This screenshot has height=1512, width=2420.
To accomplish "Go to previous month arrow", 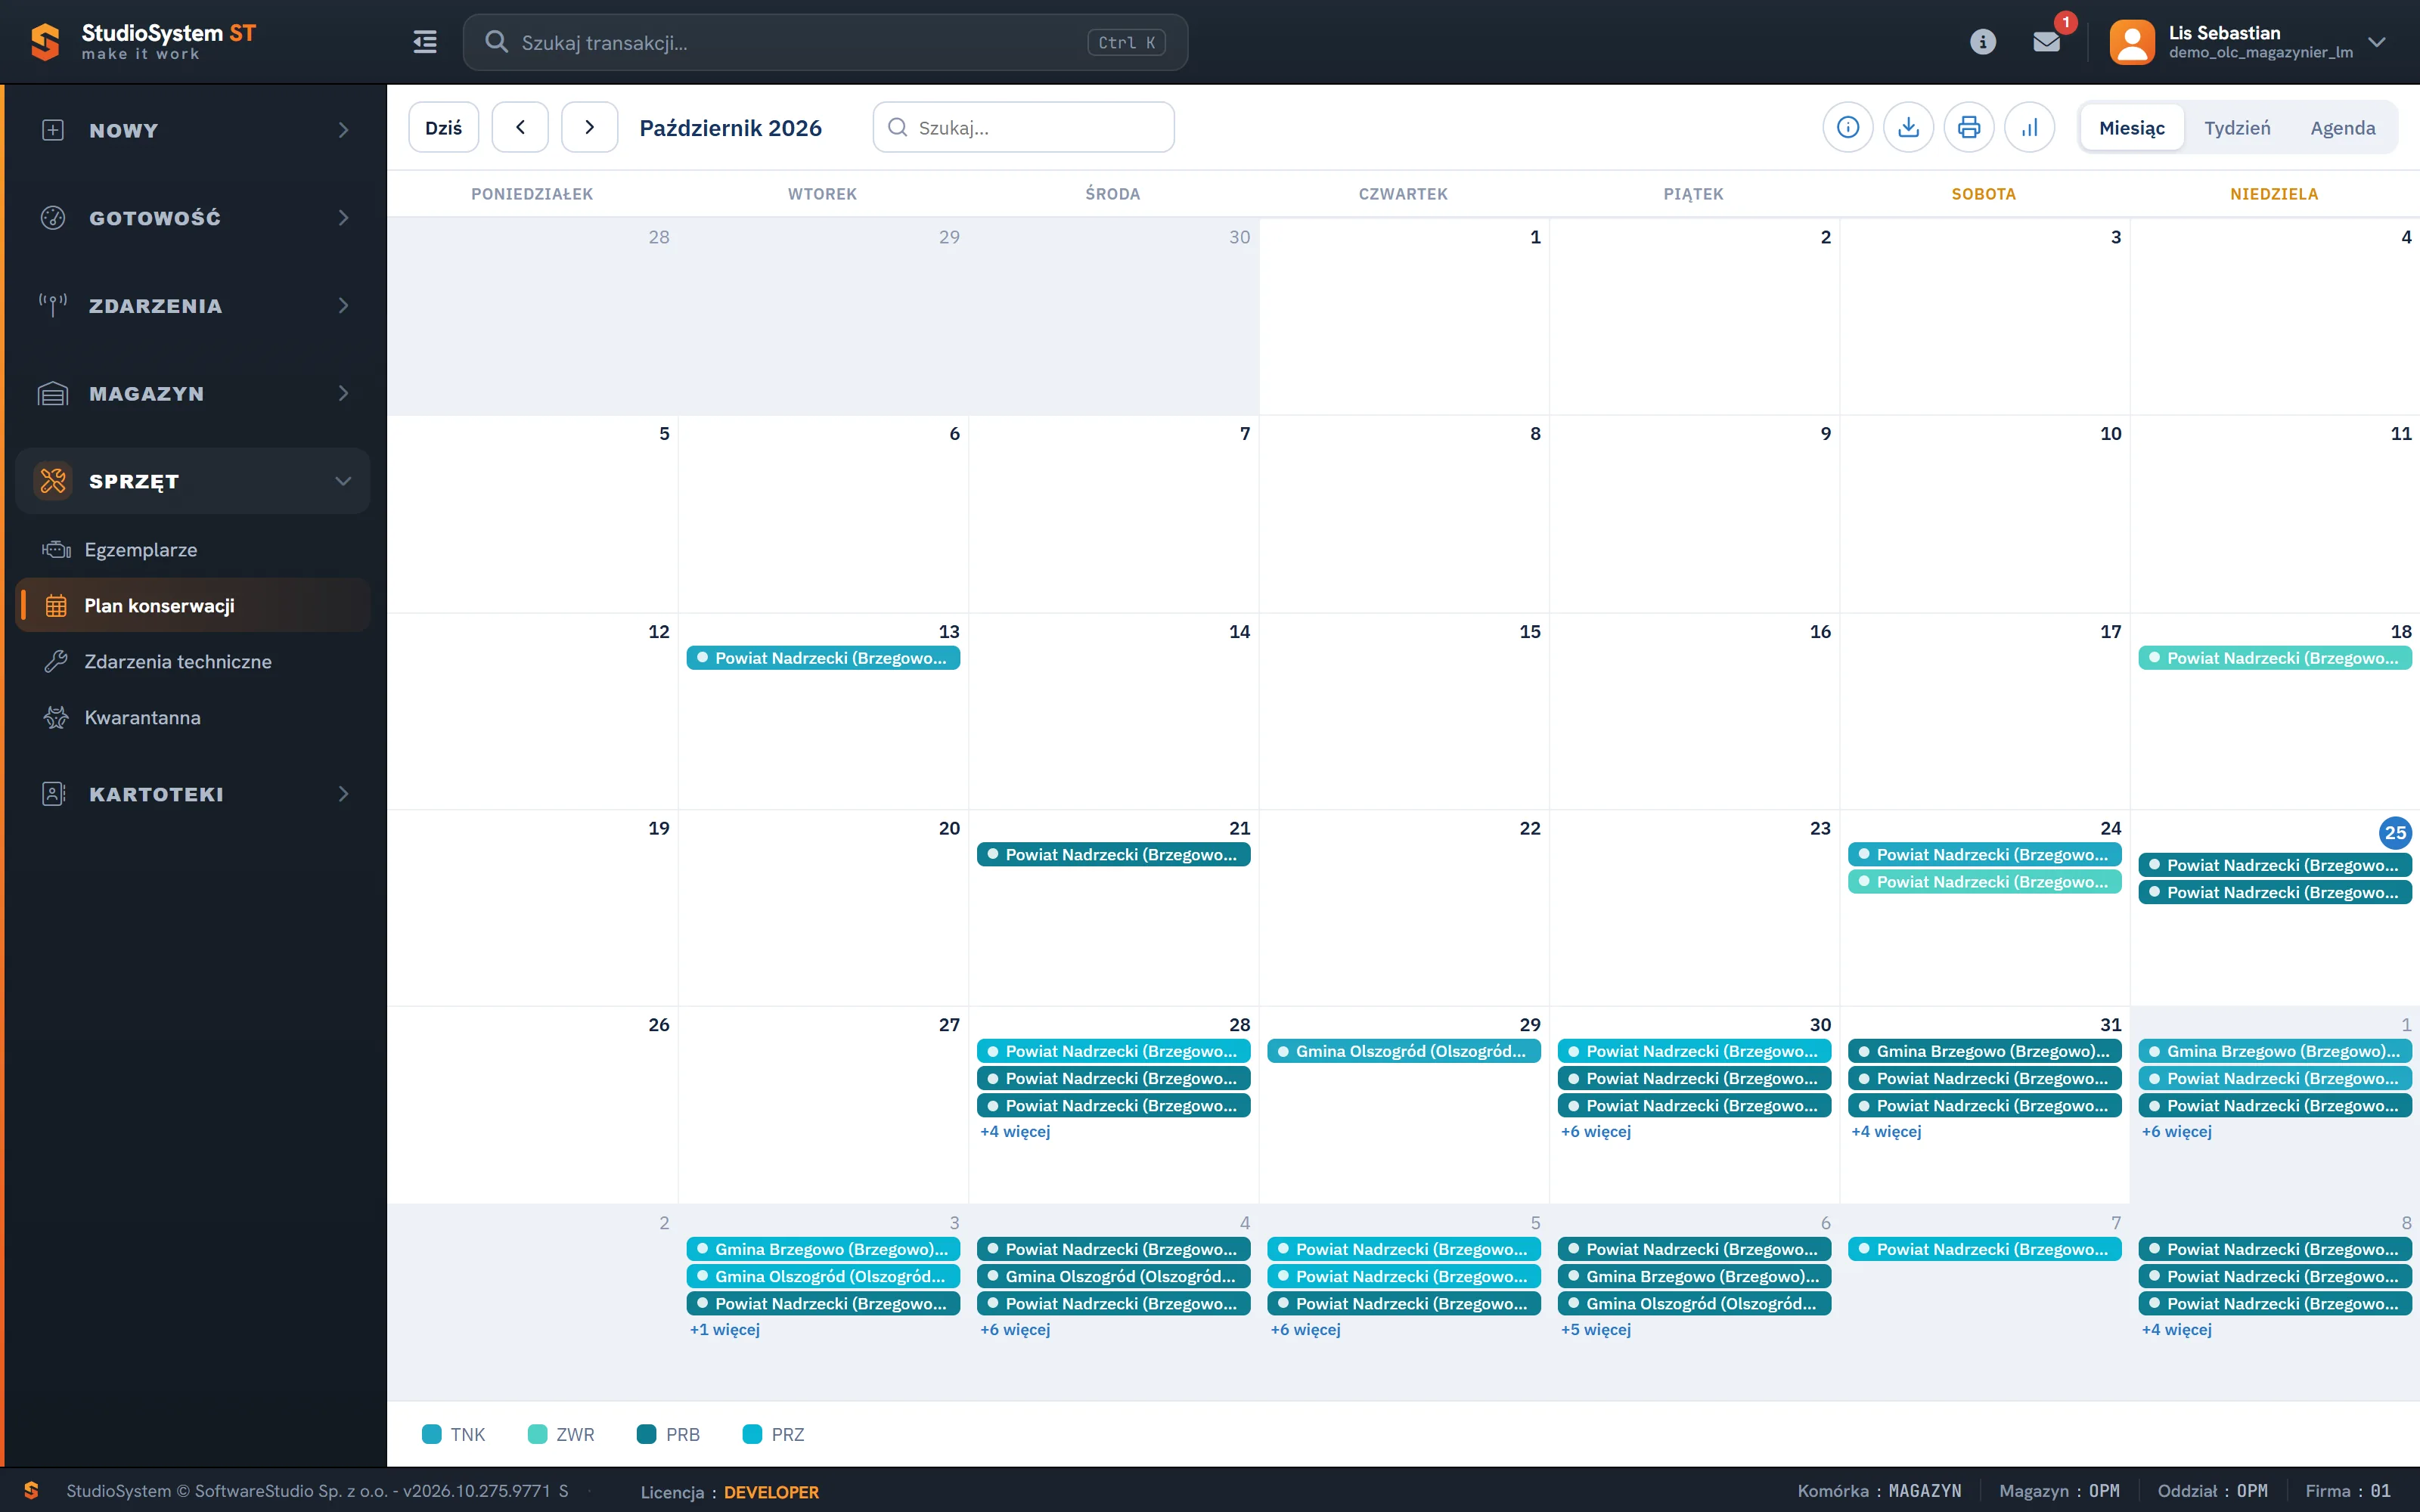I will pos(520,127).
